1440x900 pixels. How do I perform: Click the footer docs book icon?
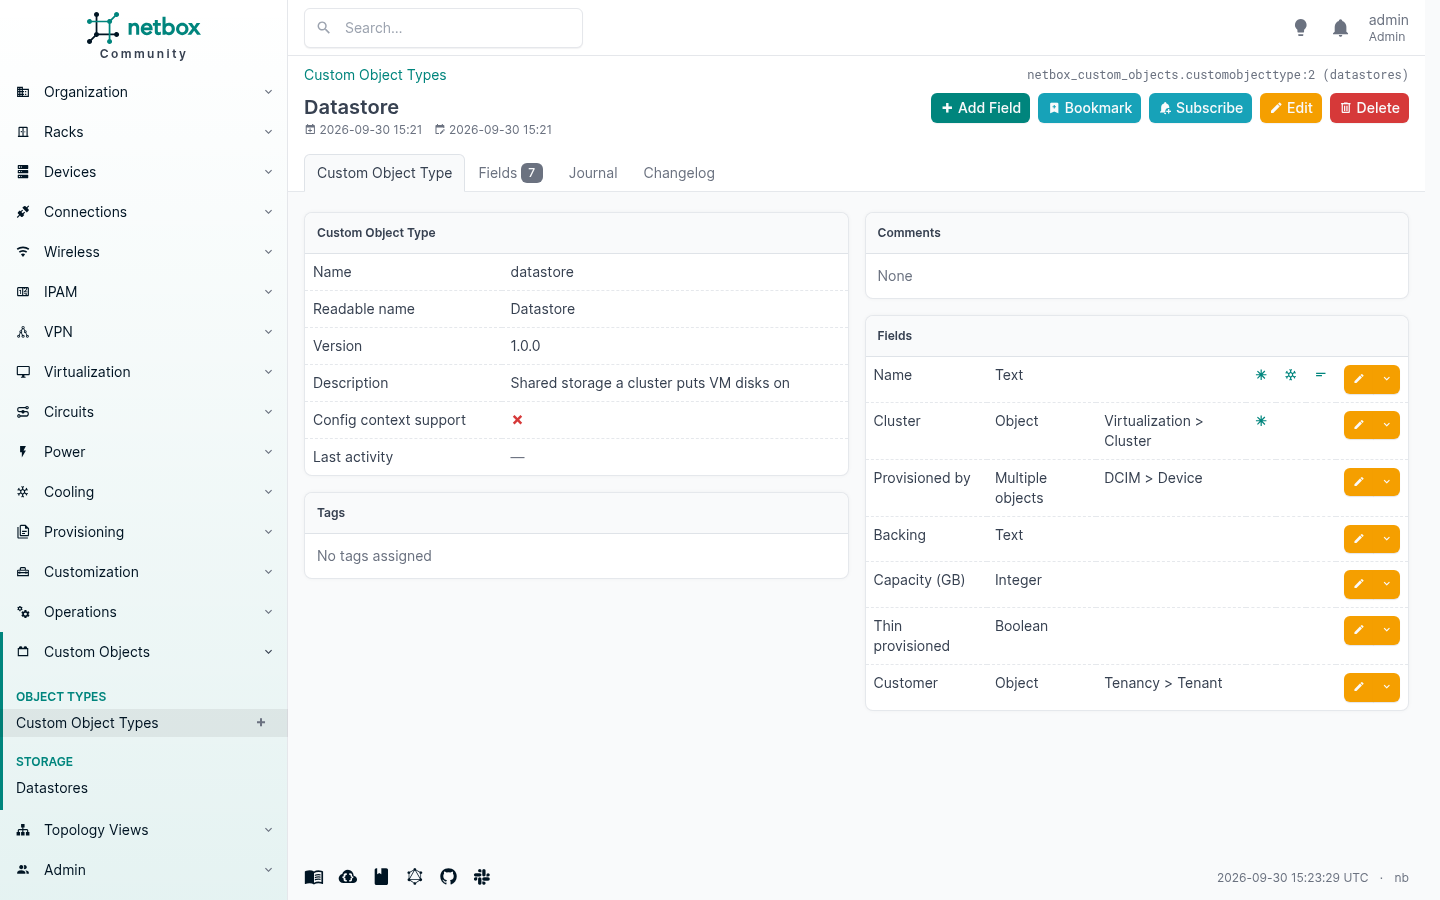pyautogui.click(x=314, y=877)
